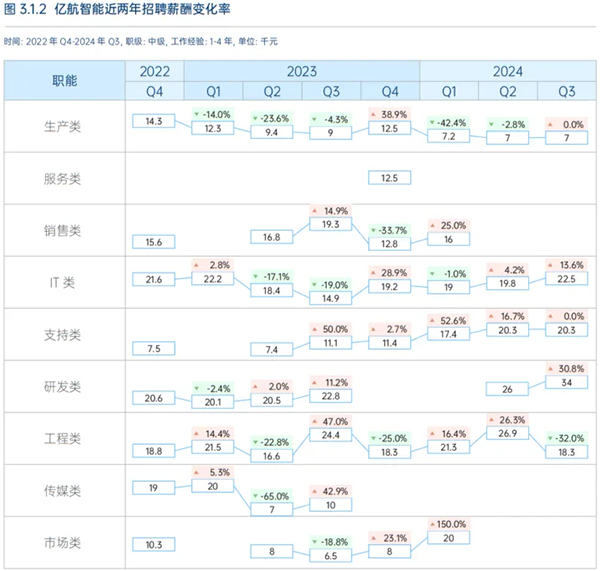Select the '生产类' row label
Image resolution: width=600 pixels, height=571 pixels.
tap(62, 127)
